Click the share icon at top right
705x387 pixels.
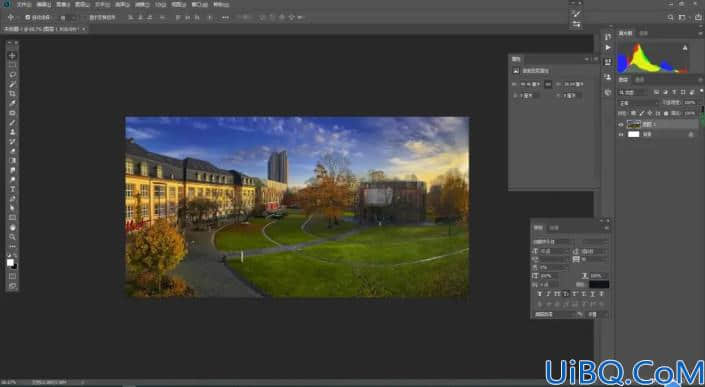pyautogui.click(x=698, y=17)
